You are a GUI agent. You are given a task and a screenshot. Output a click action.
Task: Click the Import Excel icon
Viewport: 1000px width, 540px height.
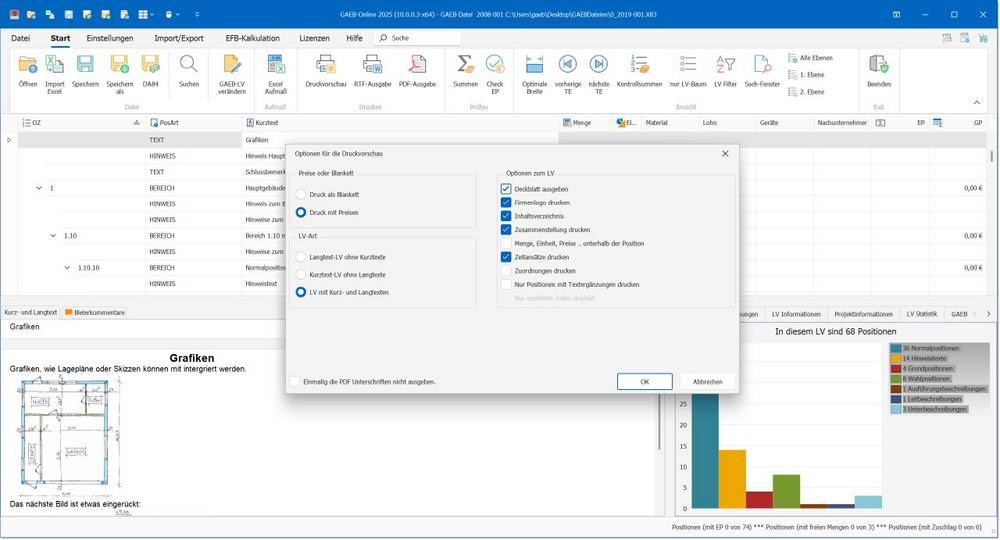55,66
